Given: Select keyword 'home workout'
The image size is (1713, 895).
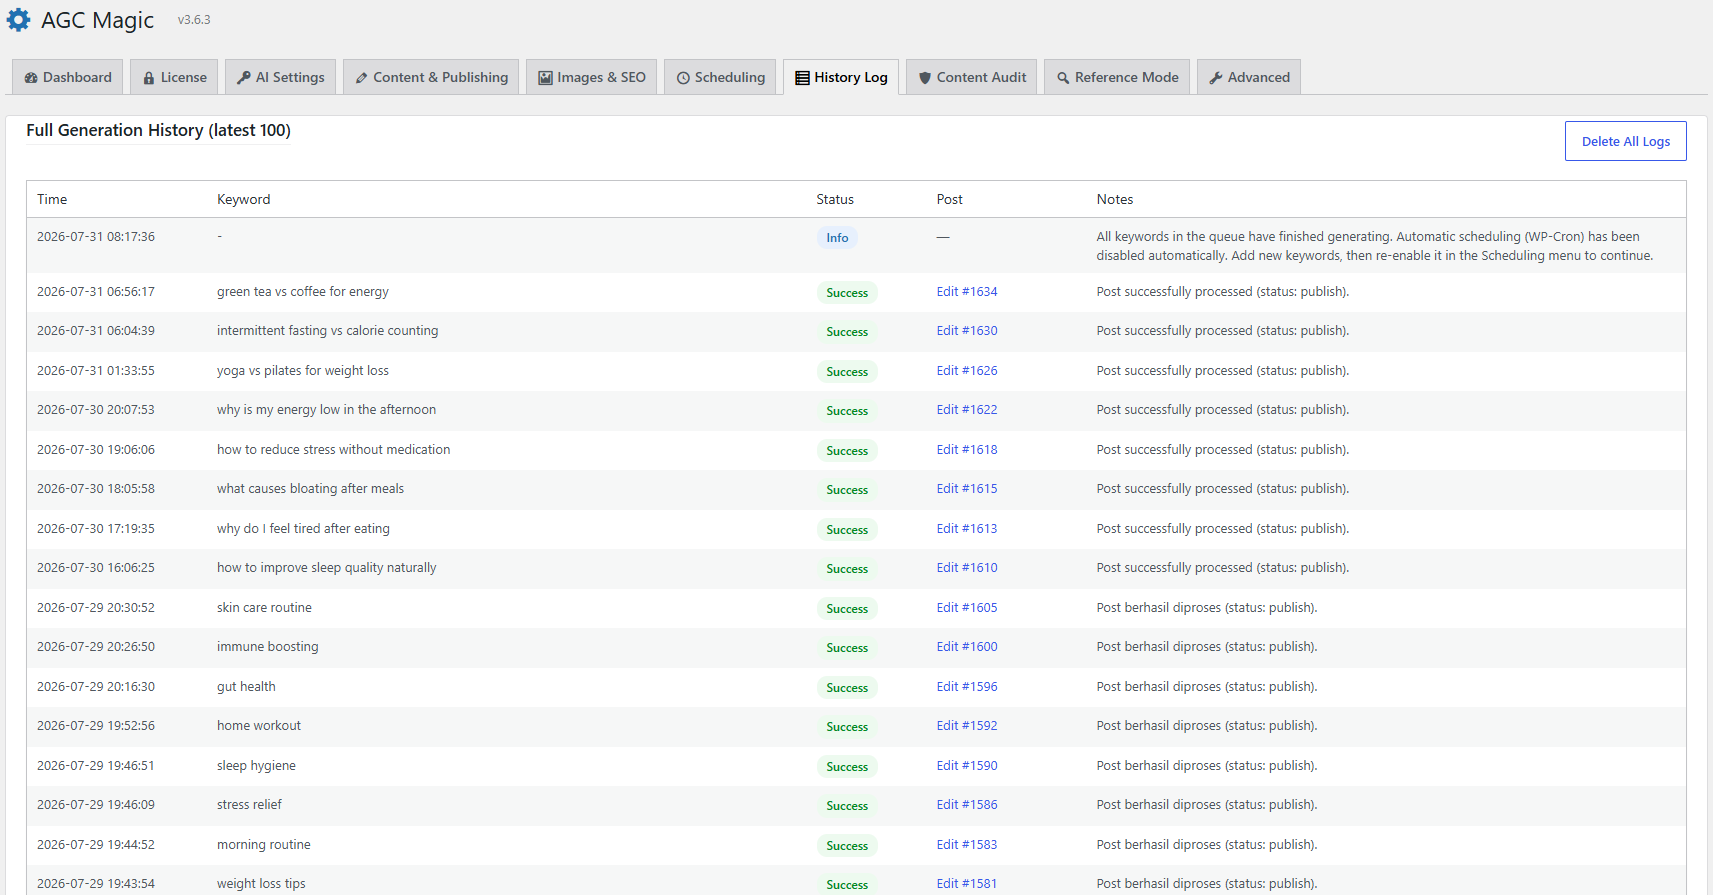Looking at the screenshot, I should pyautogui.click(x=258, y=726).
